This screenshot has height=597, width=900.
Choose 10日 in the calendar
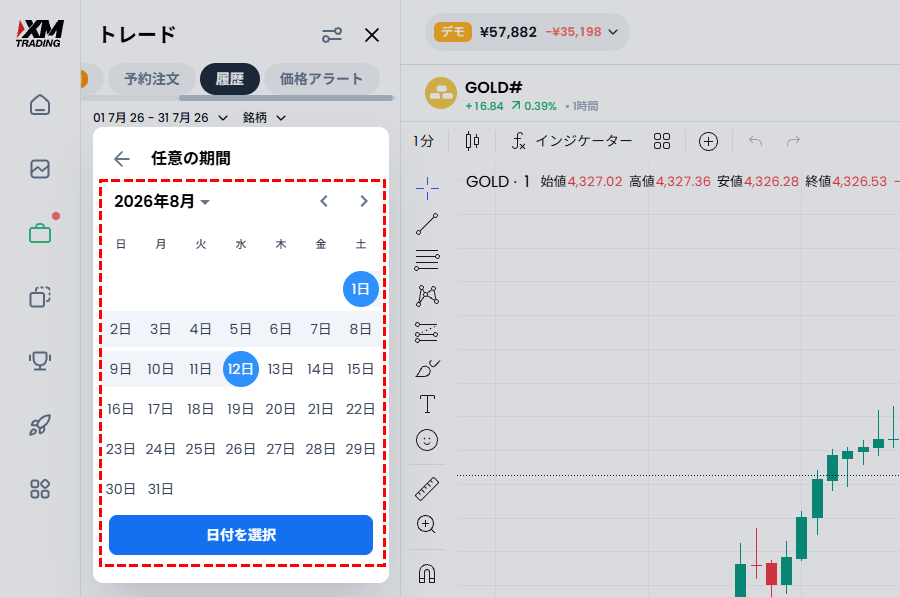point(160,369)
